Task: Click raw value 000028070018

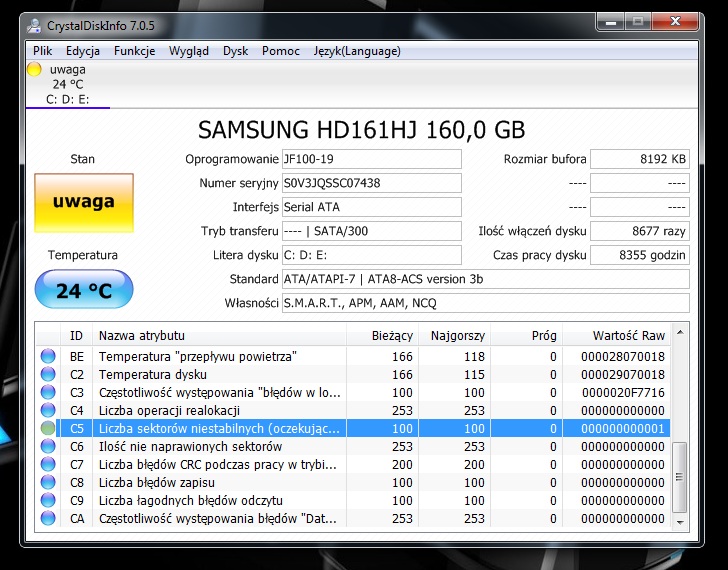Action: (x=623, y=356)
